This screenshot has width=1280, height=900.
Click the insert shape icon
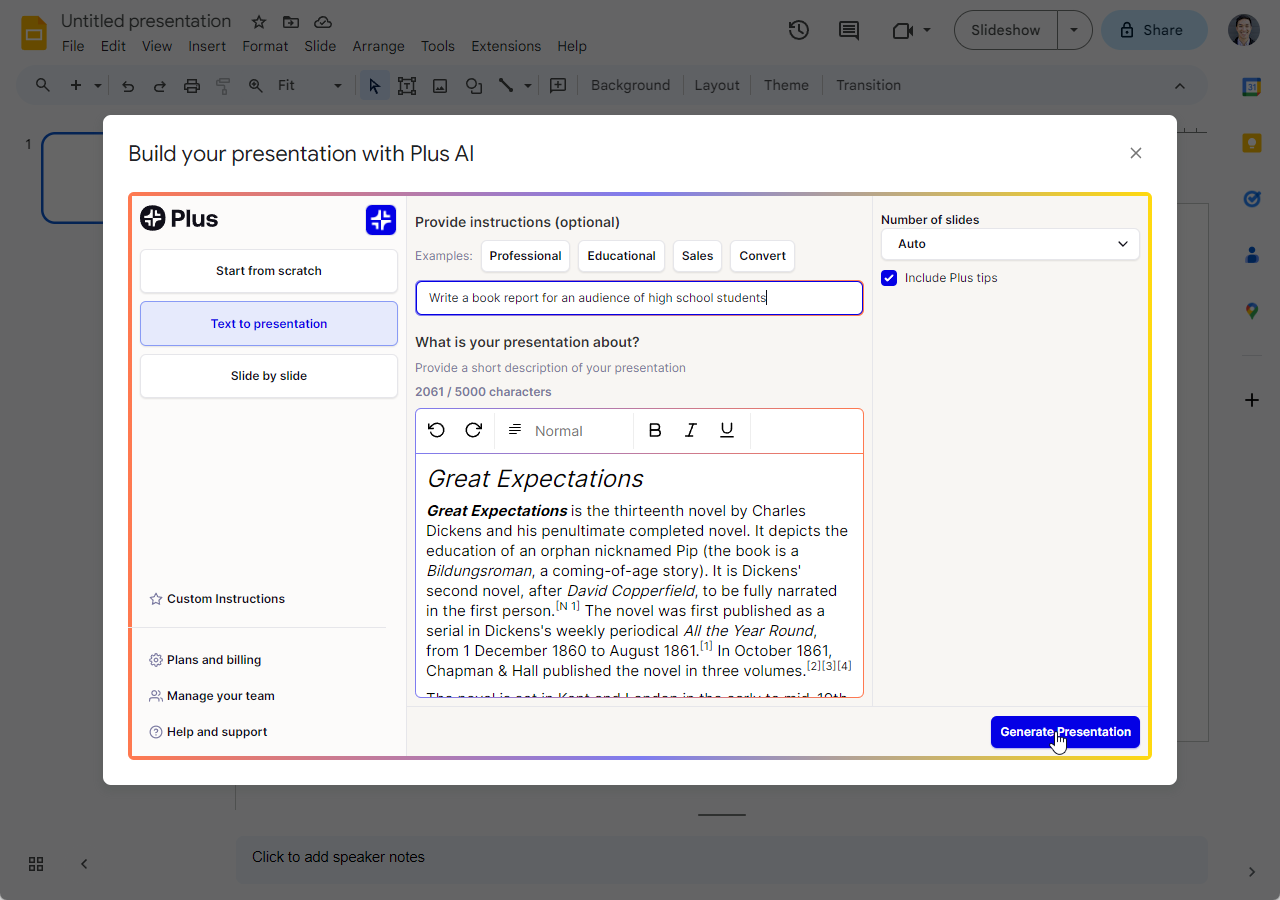point(474,86)
